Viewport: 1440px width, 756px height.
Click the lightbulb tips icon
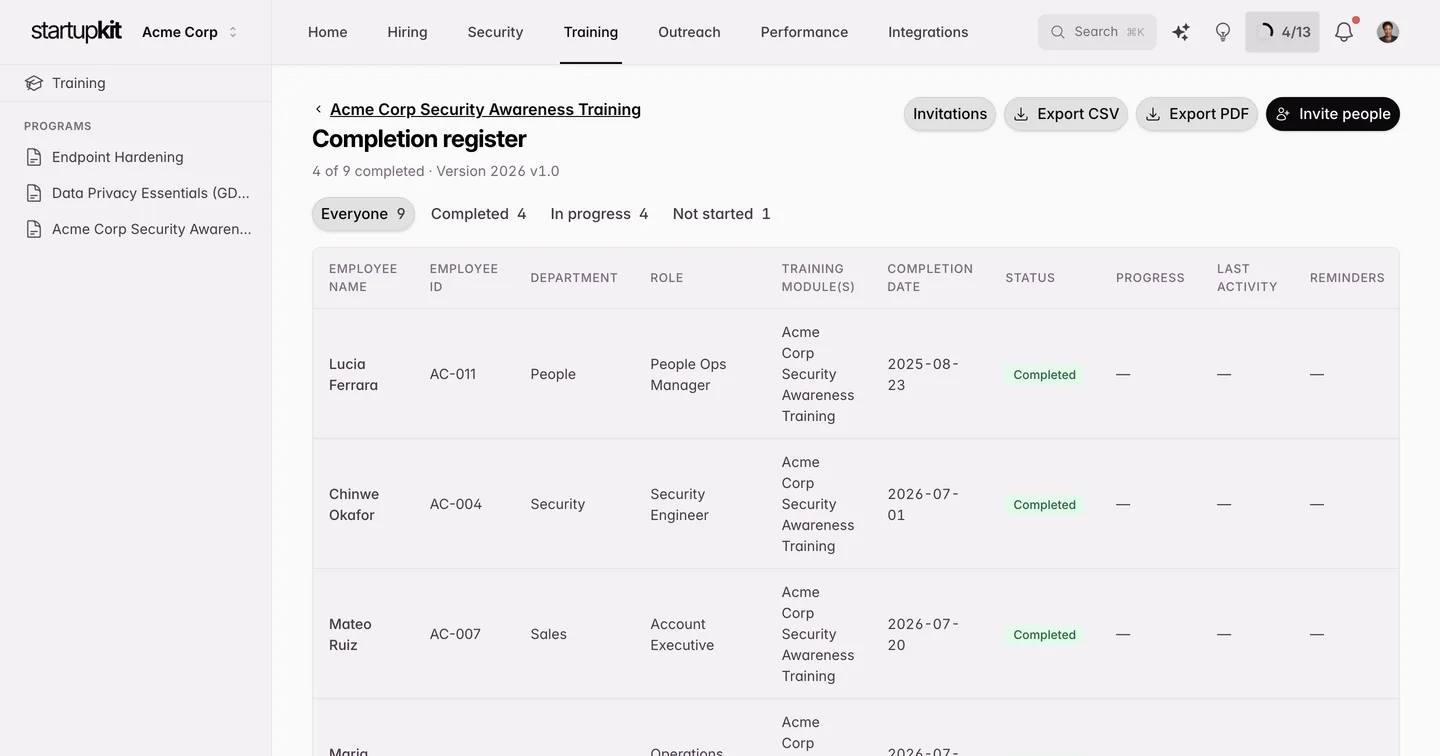pyautogui.click(x=1223, y=32)
